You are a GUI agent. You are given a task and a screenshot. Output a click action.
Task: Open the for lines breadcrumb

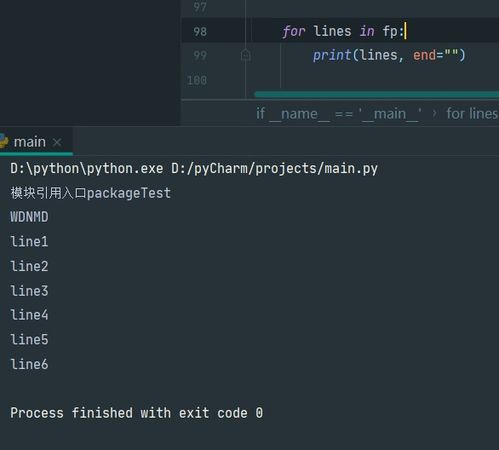[472, 114]
